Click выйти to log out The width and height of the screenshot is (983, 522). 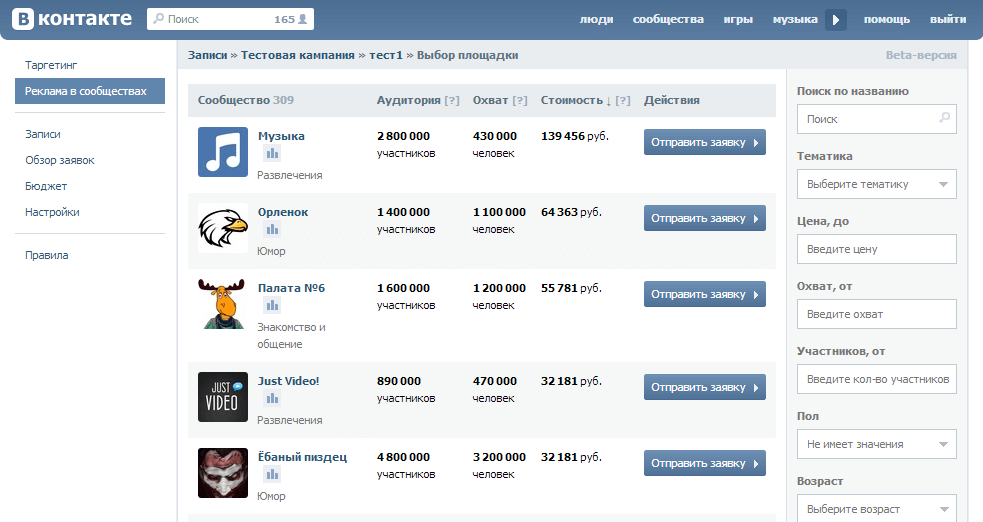click(x=948, y=19)
